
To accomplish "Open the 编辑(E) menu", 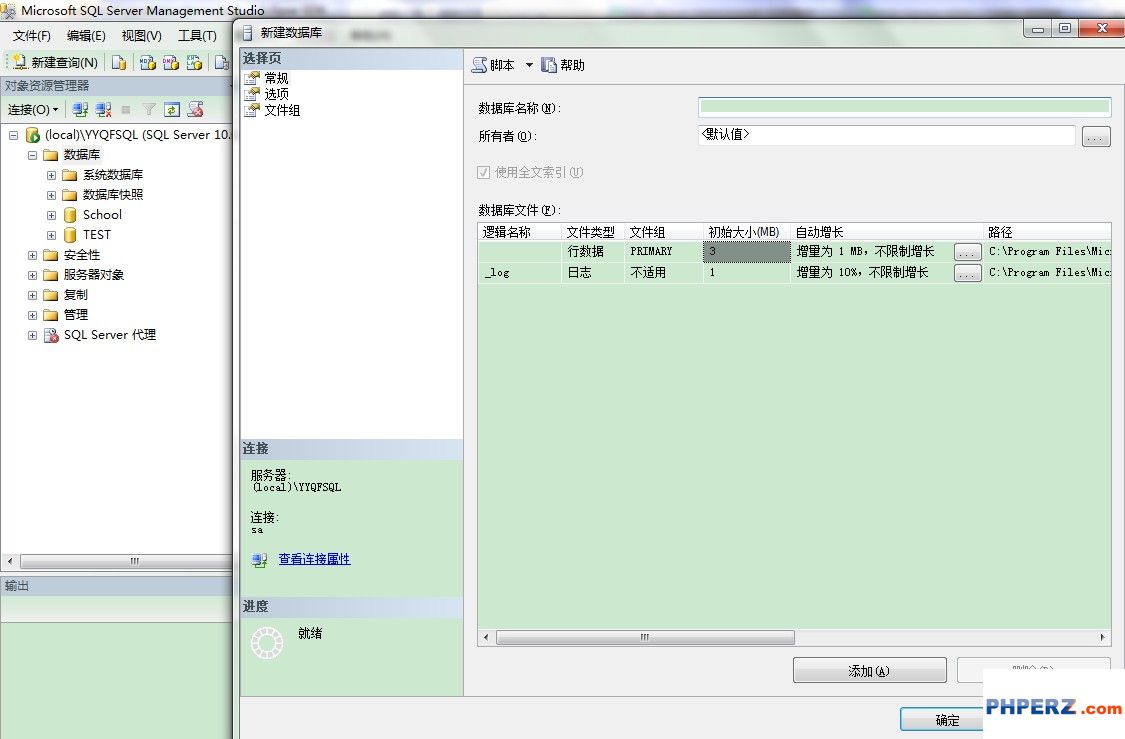I will pos(86,36).
